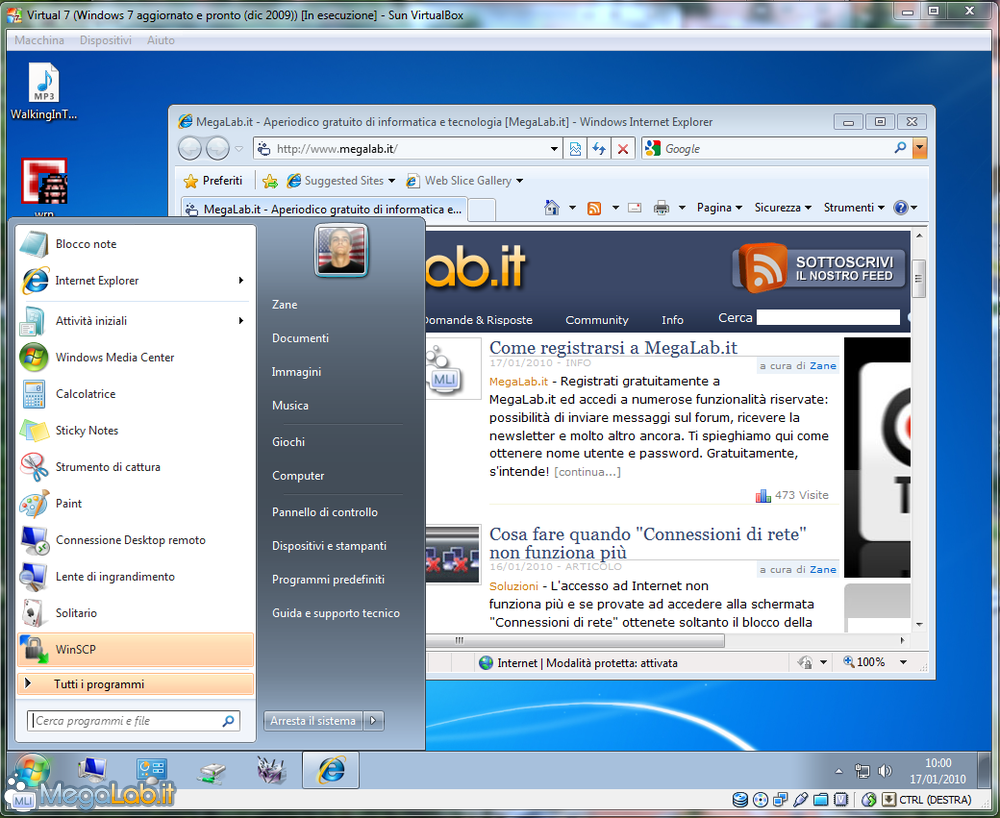
Task: Click the Google search magnifier icon
Action: [x=901, y=149]
